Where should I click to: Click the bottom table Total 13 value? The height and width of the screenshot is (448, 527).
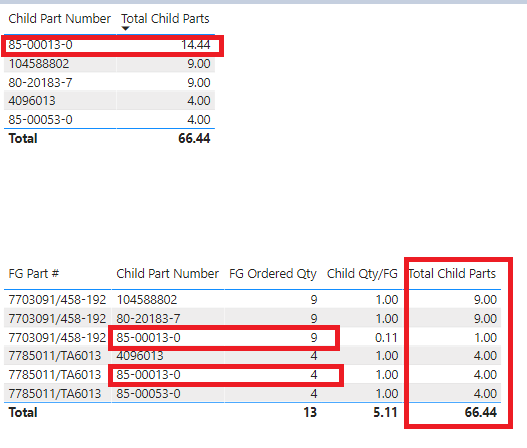(310, 412)
